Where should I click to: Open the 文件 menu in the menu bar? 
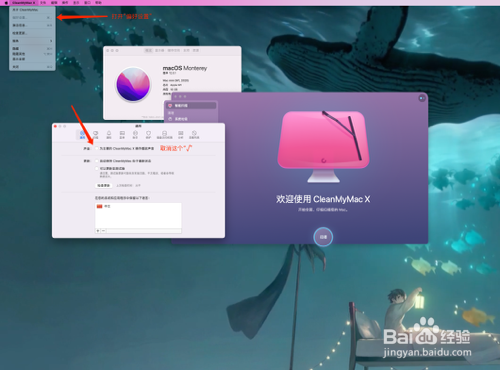click(43, 3)
